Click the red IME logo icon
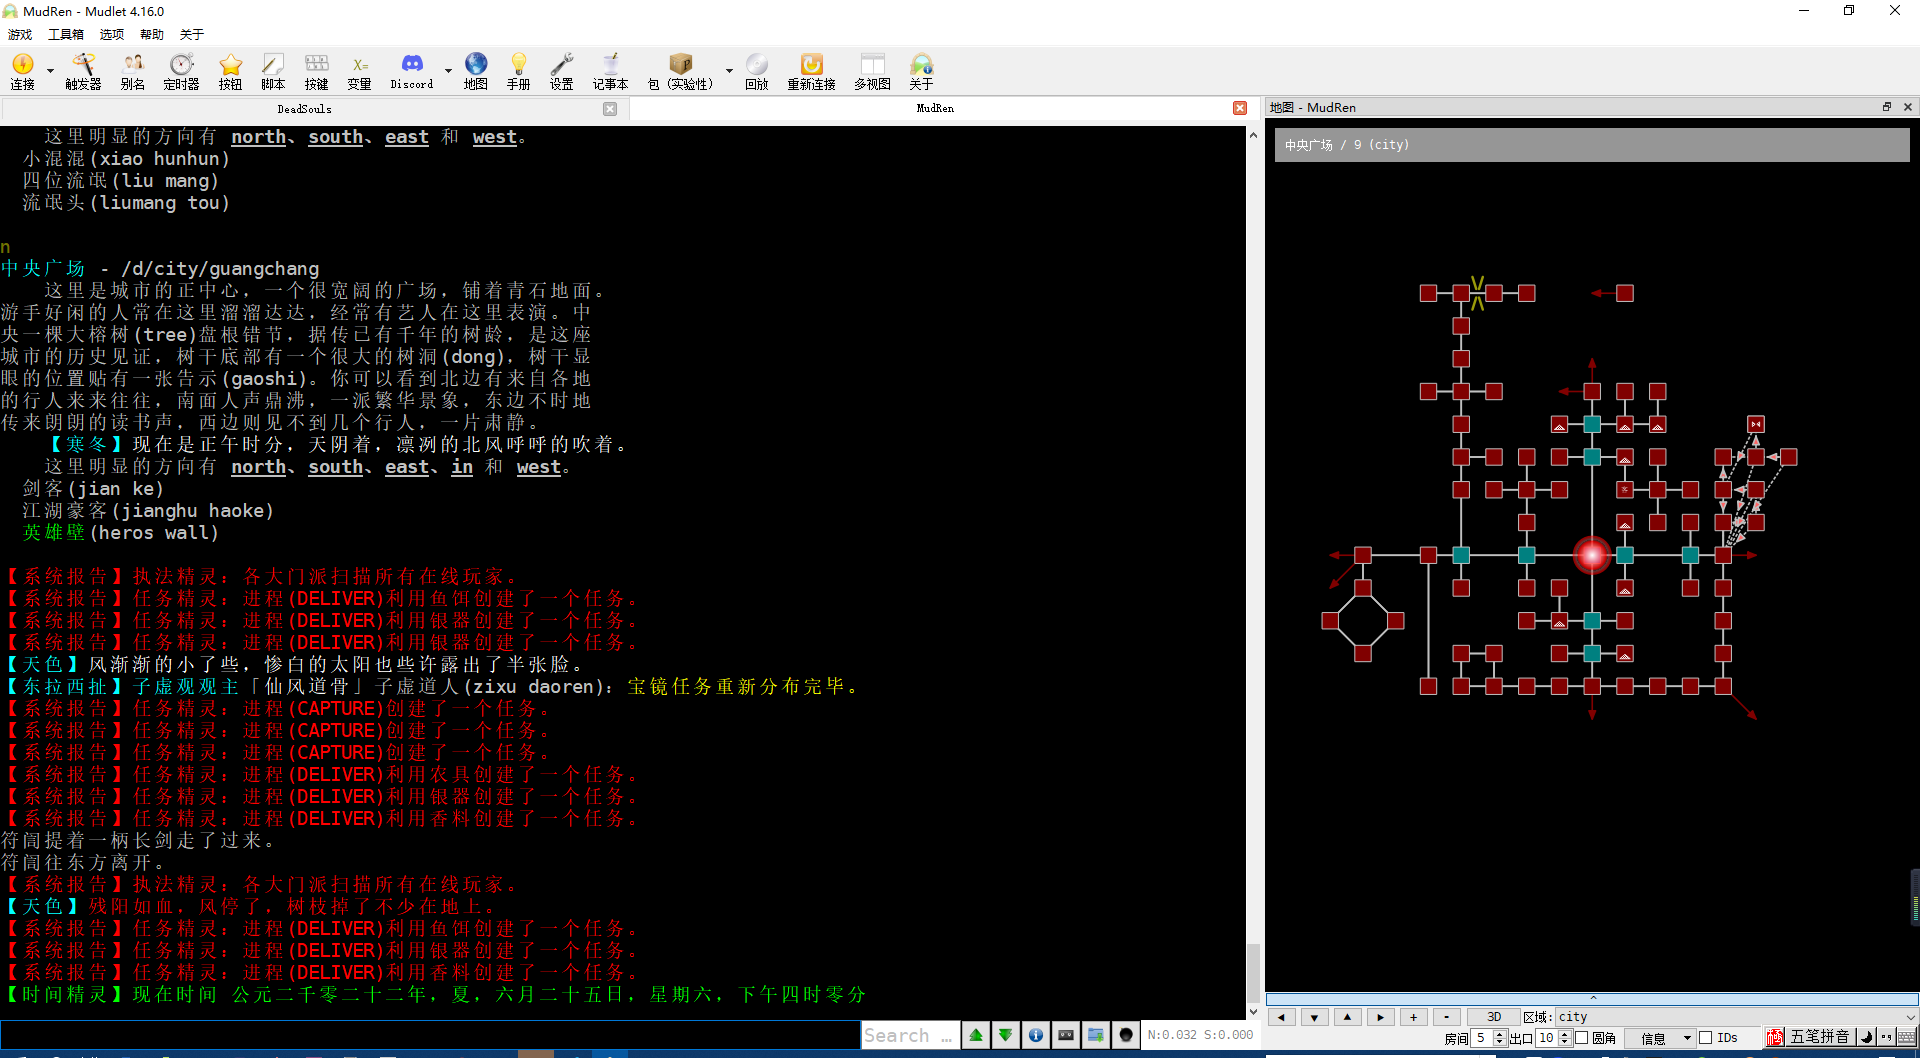The width and height of the screenshot is (1920, 1058). [x=1775, y=1037]
